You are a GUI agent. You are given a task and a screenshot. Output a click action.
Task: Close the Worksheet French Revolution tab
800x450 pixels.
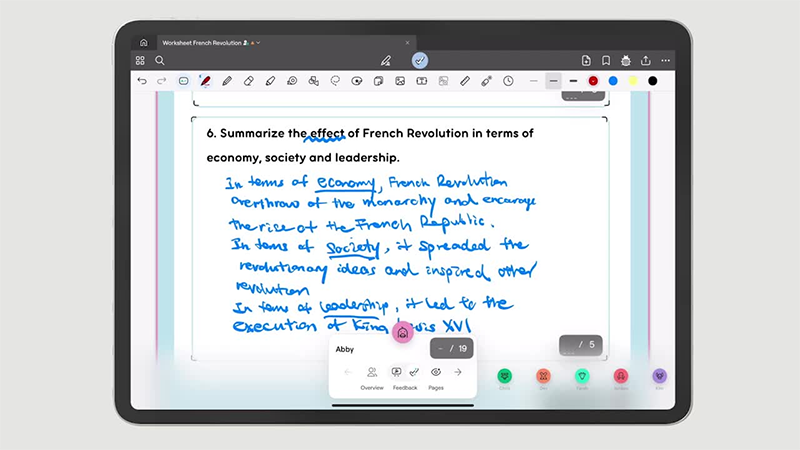click(x=407, y=43)
